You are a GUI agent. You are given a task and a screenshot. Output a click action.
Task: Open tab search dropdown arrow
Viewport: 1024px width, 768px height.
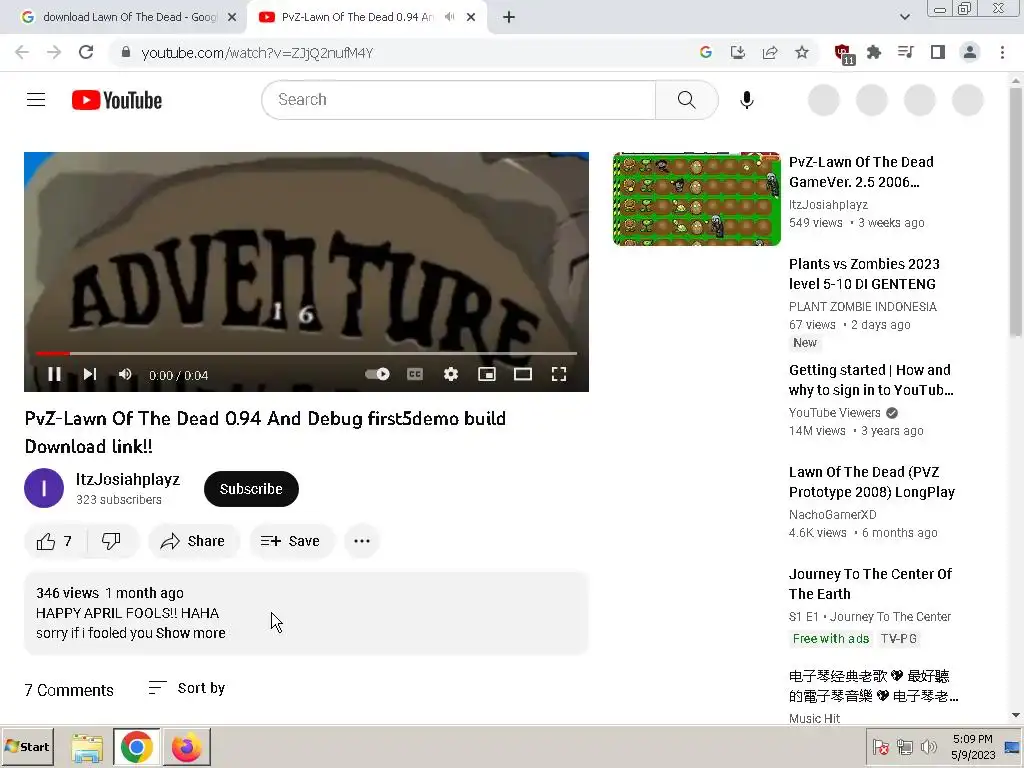pyautogui.click(x=904, y=17)
